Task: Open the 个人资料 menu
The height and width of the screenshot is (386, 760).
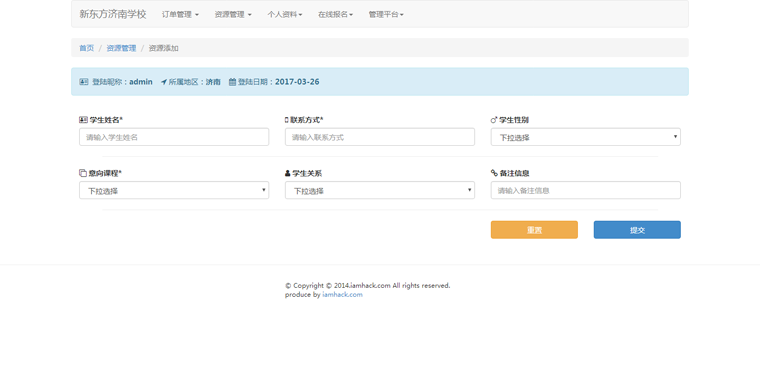Action: tap(285, 15)
